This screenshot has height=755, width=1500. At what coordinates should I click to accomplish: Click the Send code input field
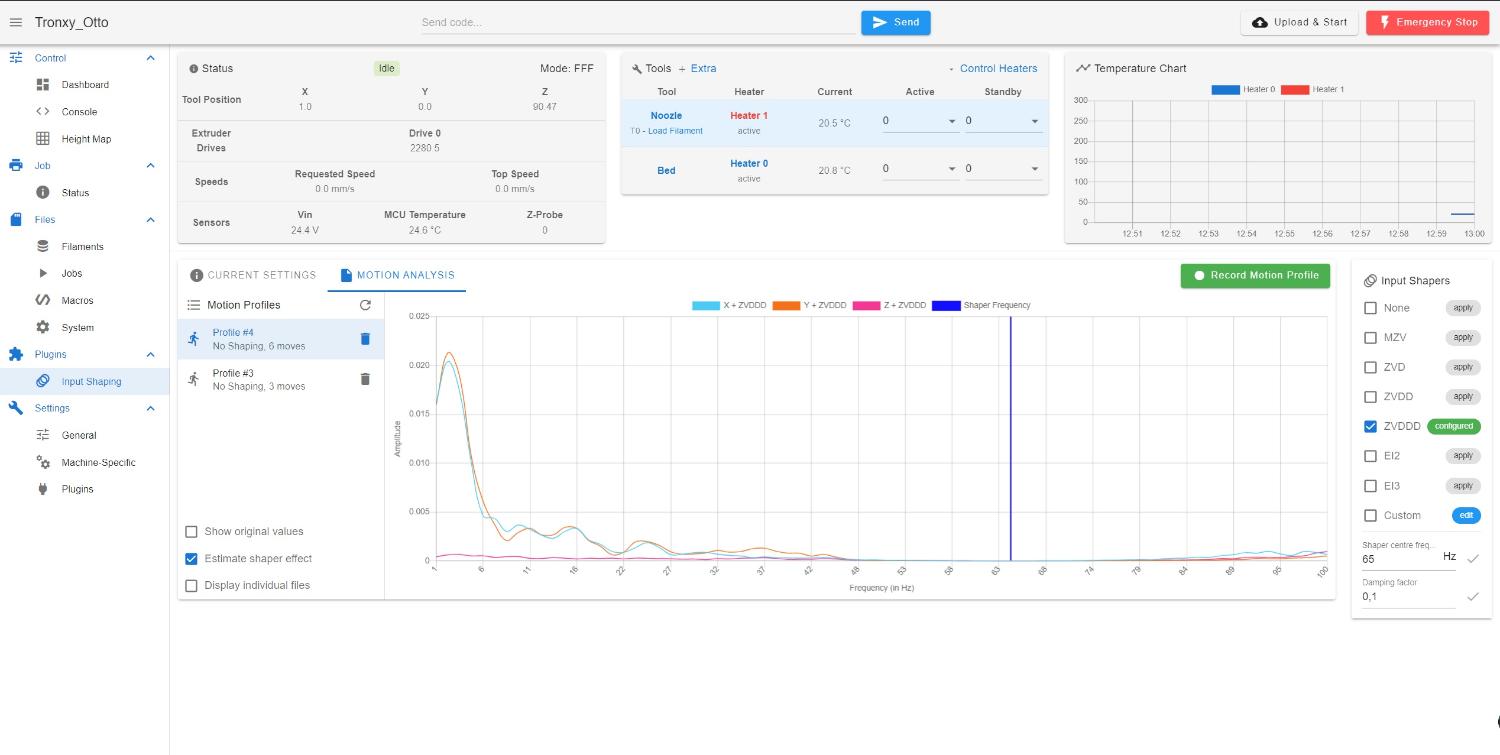click(637, 22)
